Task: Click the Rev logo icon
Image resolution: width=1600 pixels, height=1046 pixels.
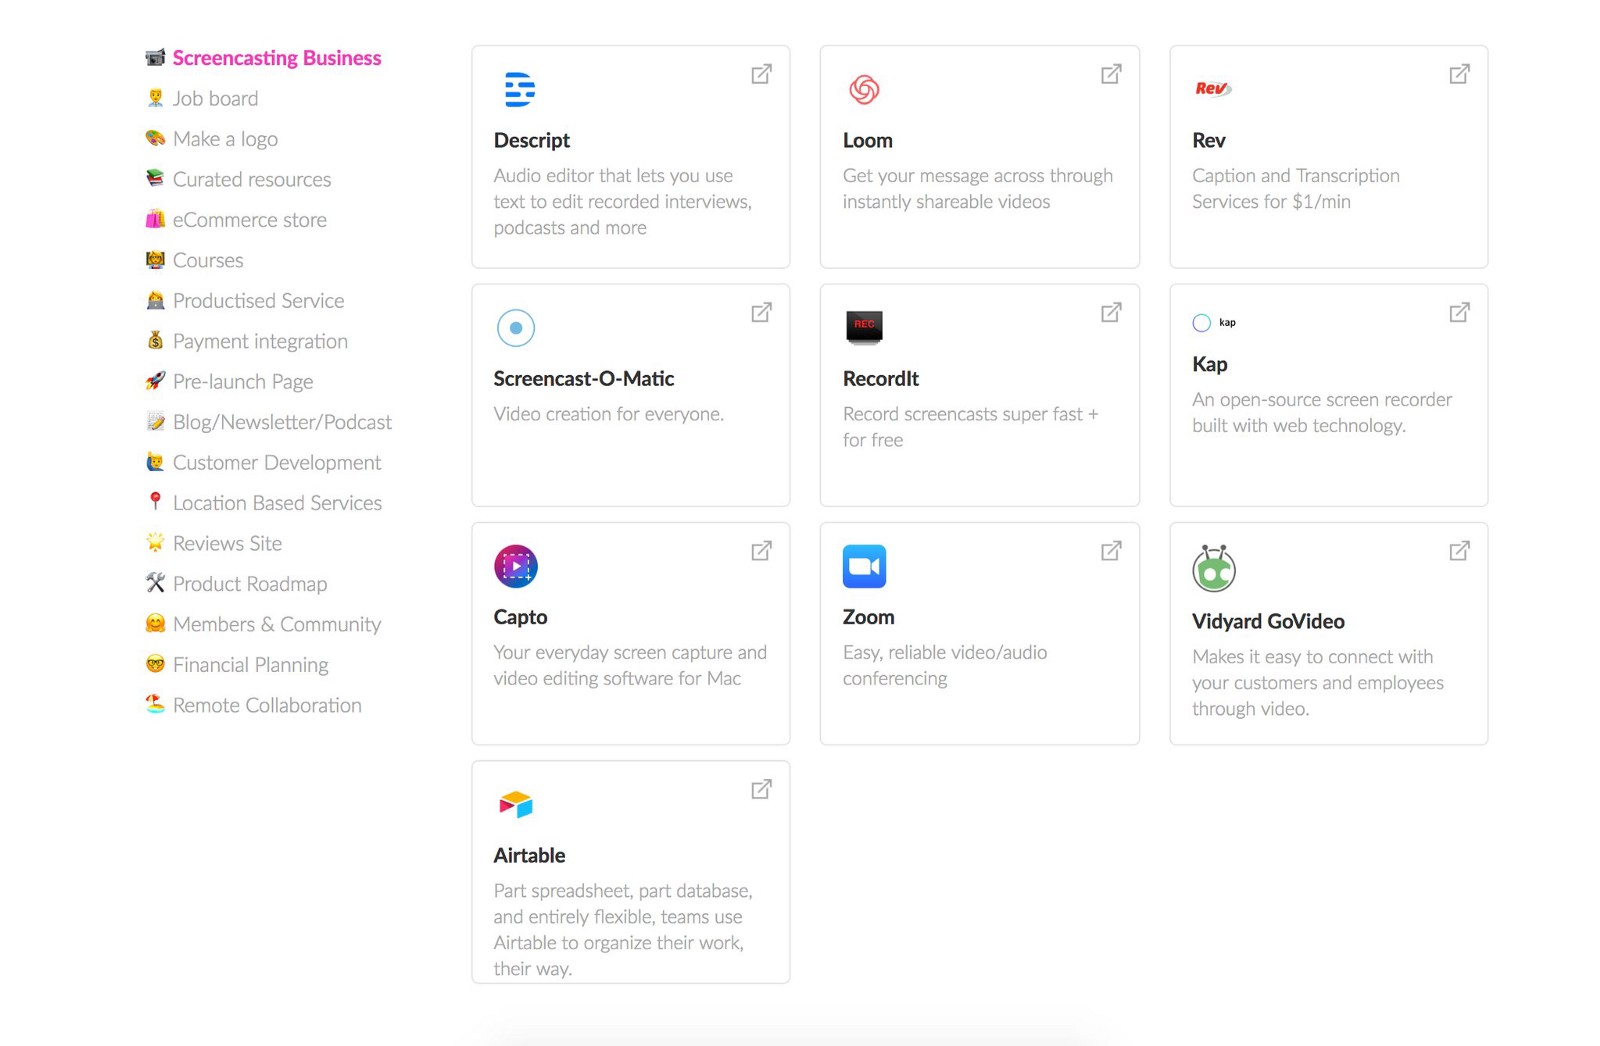Action: click(x=1212, y=89)
